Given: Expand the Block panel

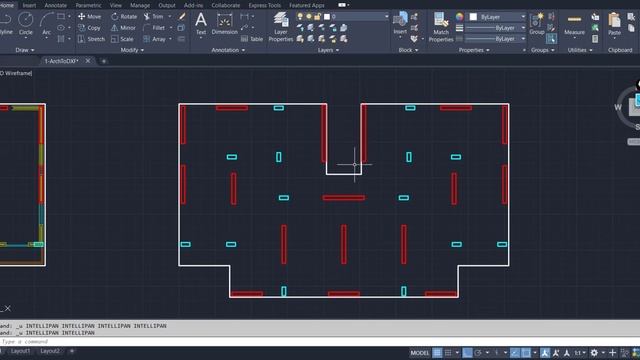Looking at the screenshot, I should 408,50.
